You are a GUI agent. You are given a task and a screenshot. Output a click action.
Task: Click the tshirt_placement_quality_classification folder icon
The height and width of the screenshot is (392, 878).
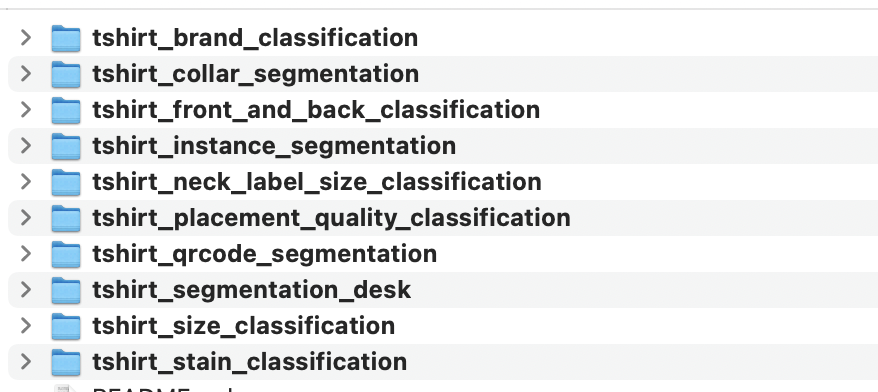coord(66,218)
